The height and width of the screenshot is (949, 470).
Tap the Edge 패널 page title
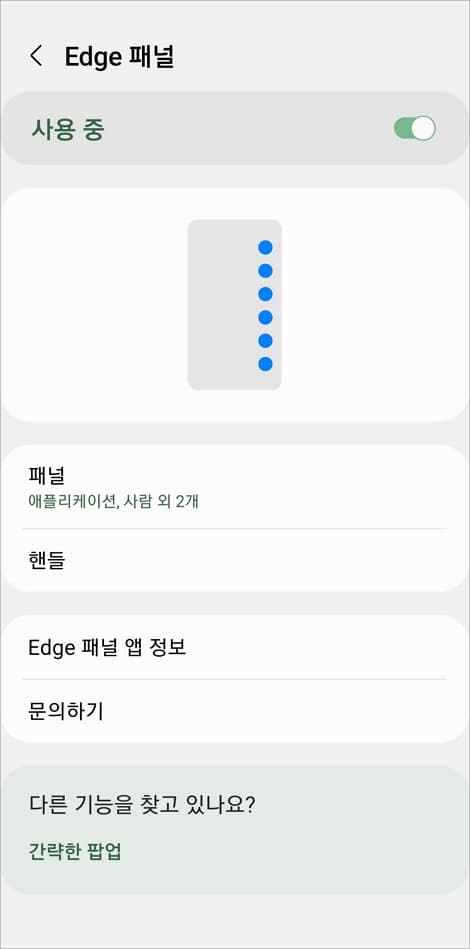[x=119, y=57]
